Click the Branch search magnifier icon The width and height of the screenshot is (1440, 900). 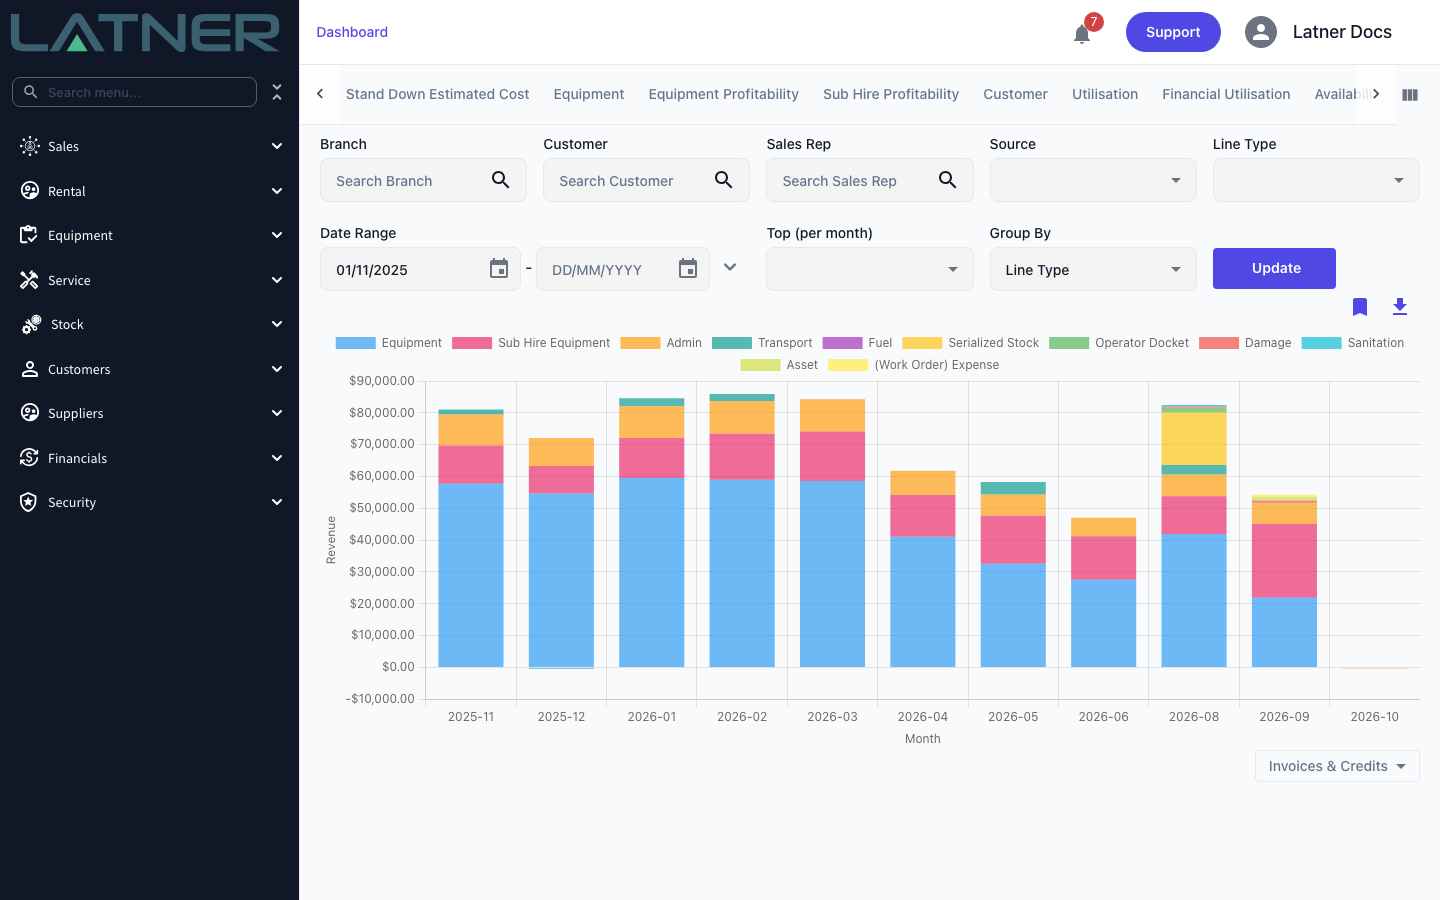[501, 180]
